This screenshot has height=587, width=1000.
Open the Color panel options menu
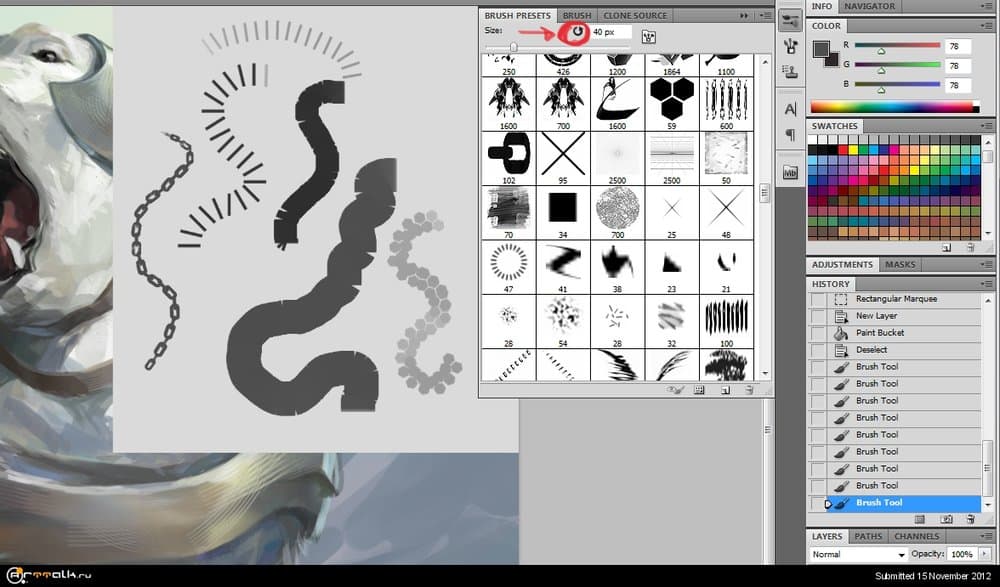point(986,26)
